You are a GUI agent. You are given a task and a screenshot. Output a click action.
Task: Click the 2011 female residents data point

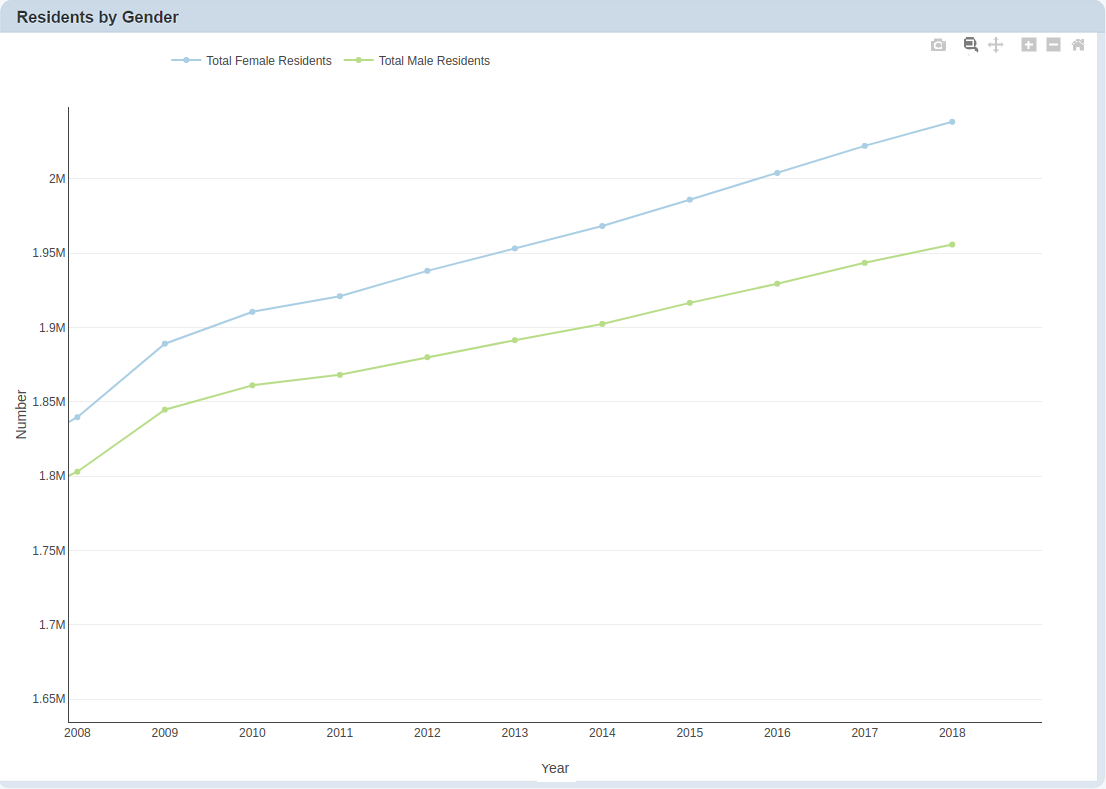pos(340,296)
